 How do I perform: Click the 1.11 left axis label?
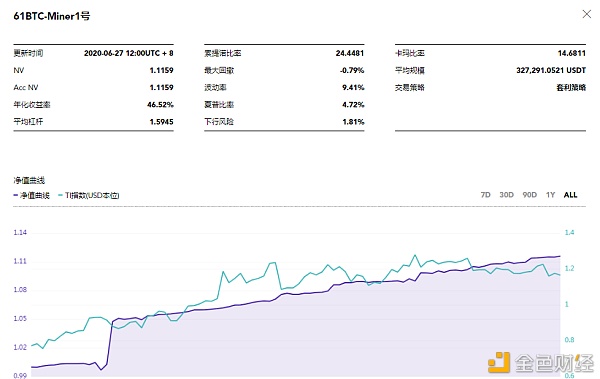click(20, 261)
